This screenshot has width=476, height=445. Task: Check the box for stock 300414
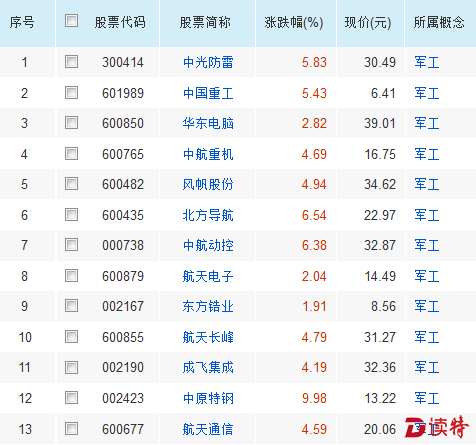coord(71,62)
